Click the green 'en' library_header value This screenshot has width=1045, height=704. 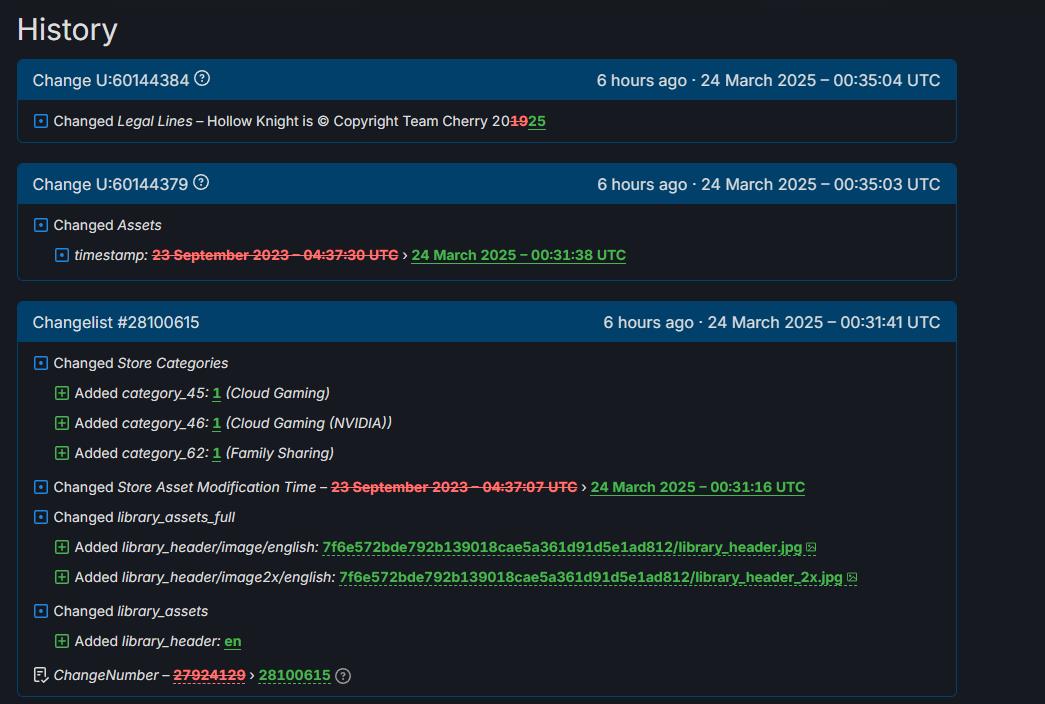coord(232,641)
